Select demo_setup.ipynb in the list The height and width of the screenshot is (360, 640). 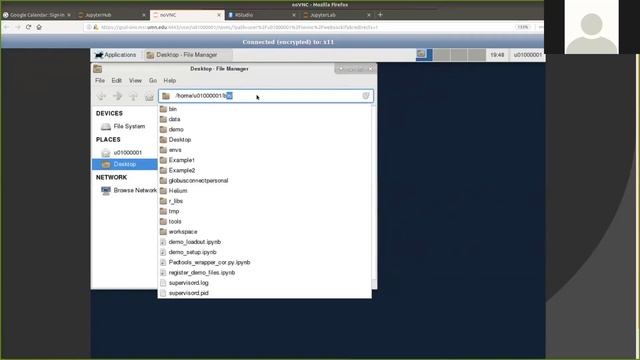pos(264,252)
